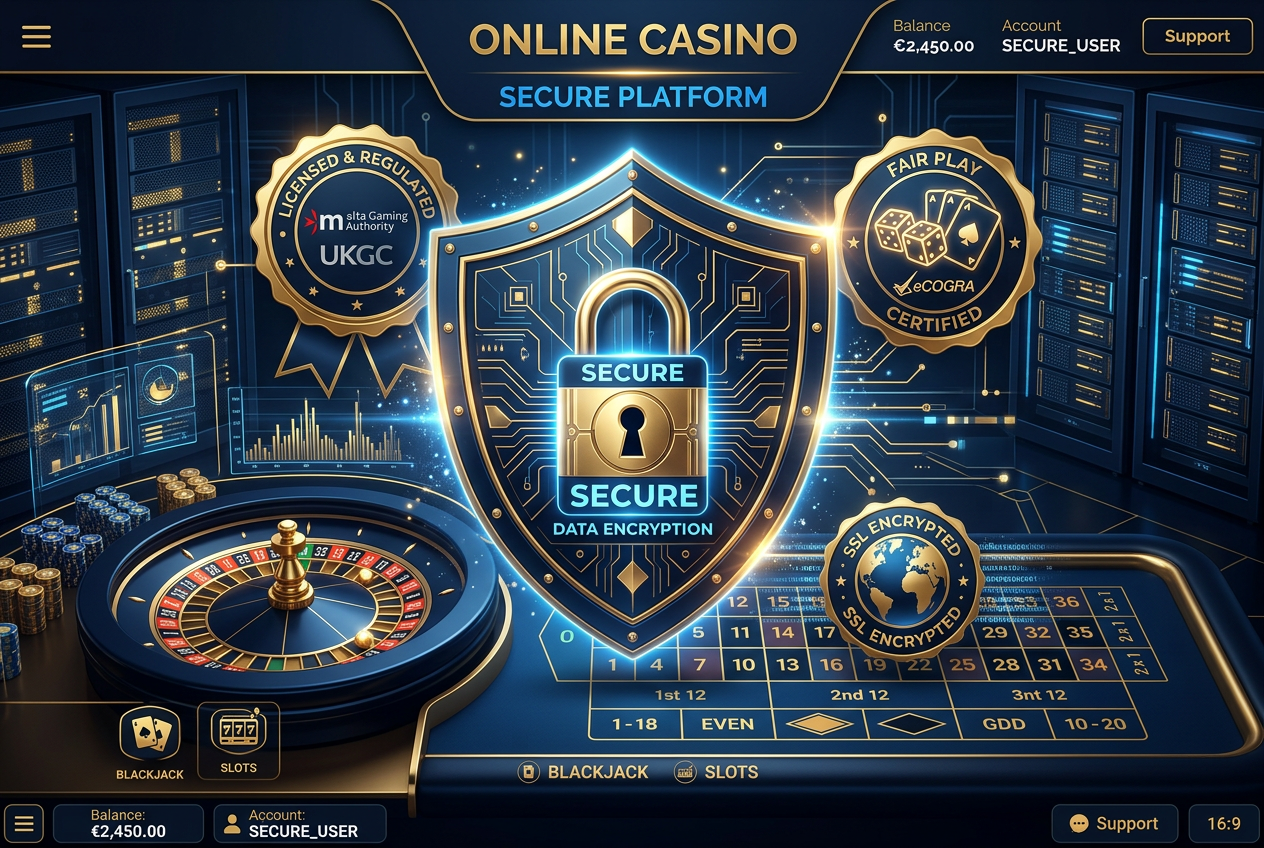
Task: Place a bet on 1-18
Action: [635, 723]
